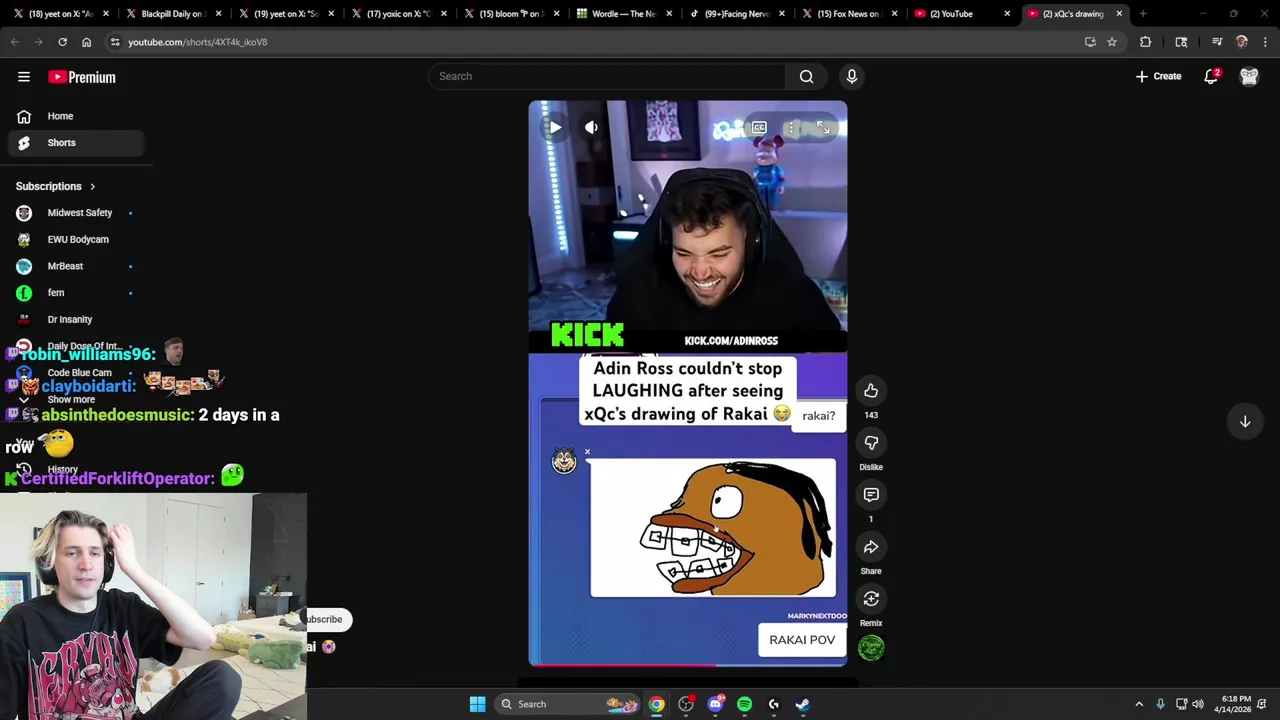The width and height of the screenshot is (1280, 720).
Task: Open the taskbar volume control
Action: (x=1198, y=704)
